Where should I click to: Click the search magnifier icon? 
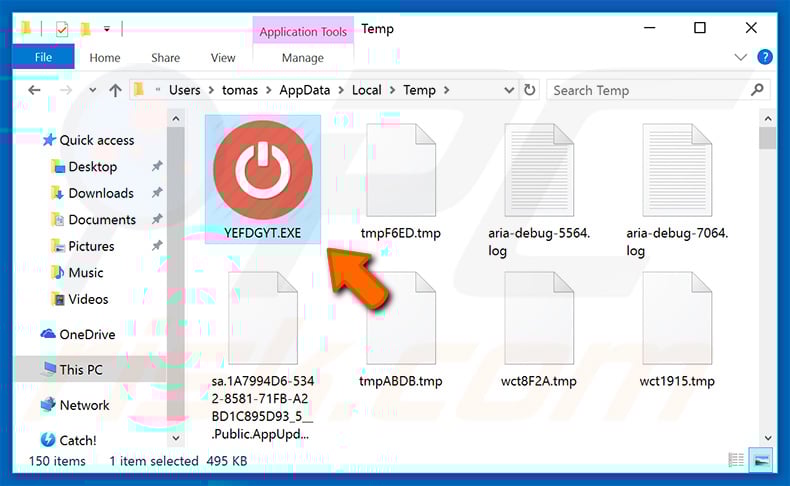tap(757, 90)
